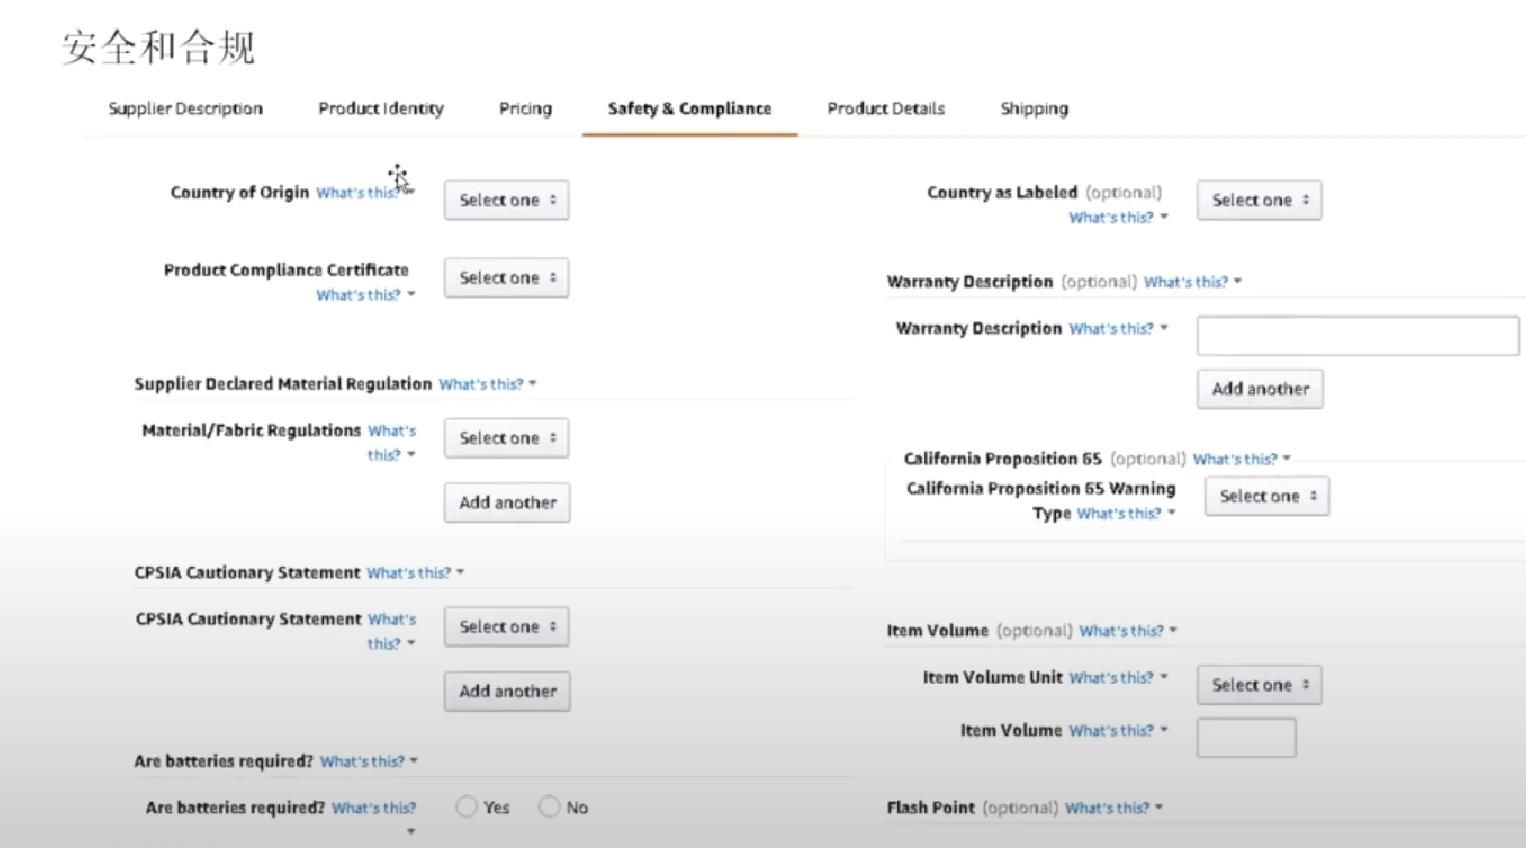Switch to the Product Details tab
This screenshot has height=848, width=1526.
pyautogui.click(x=886, y=108)
